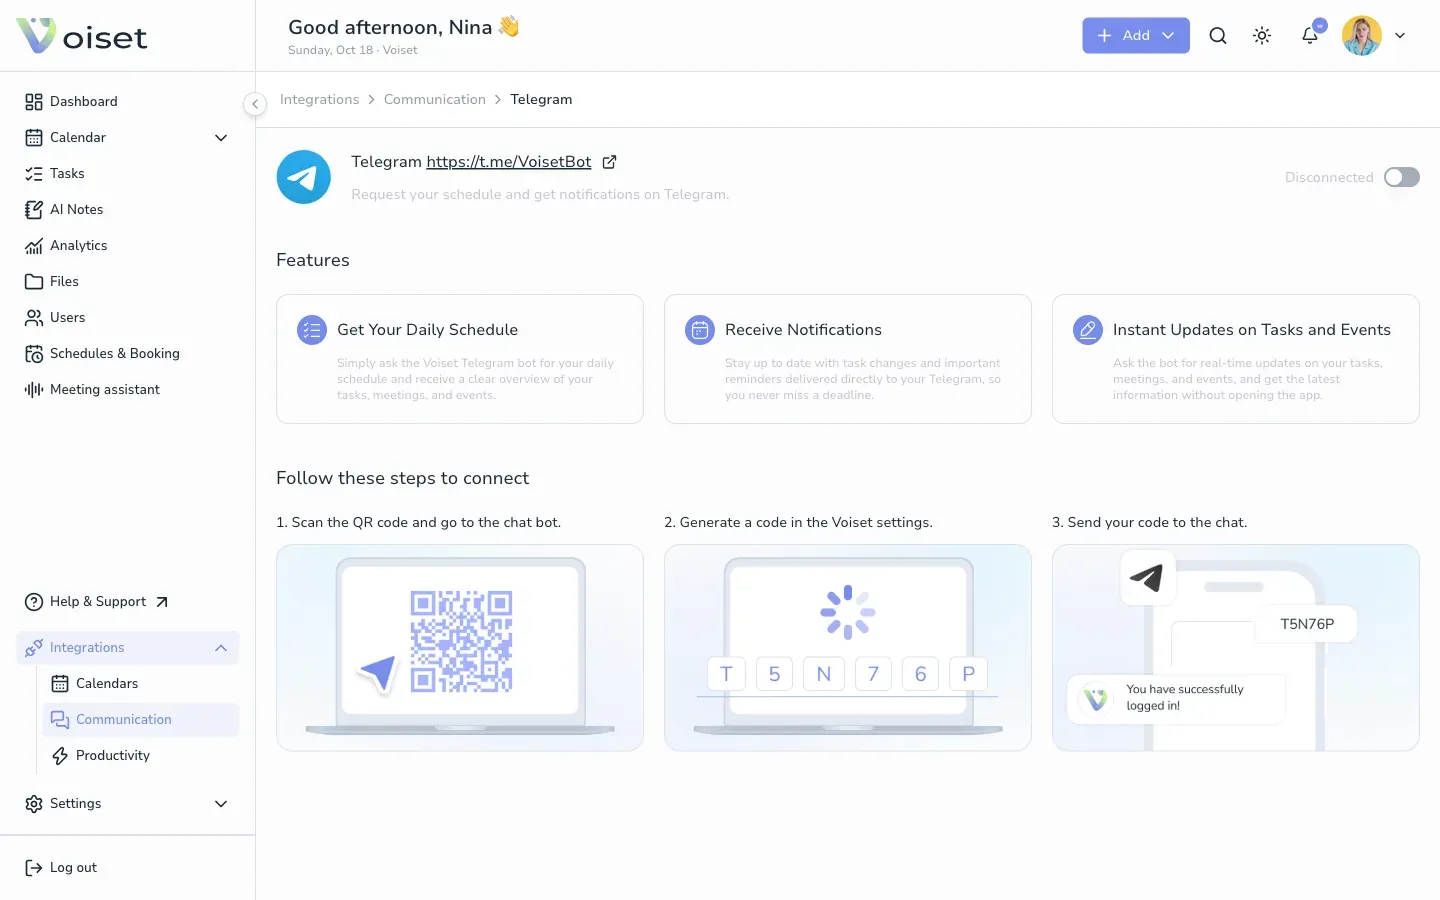
Task: Click the Telegram logo icon
Action: [304, 177]
